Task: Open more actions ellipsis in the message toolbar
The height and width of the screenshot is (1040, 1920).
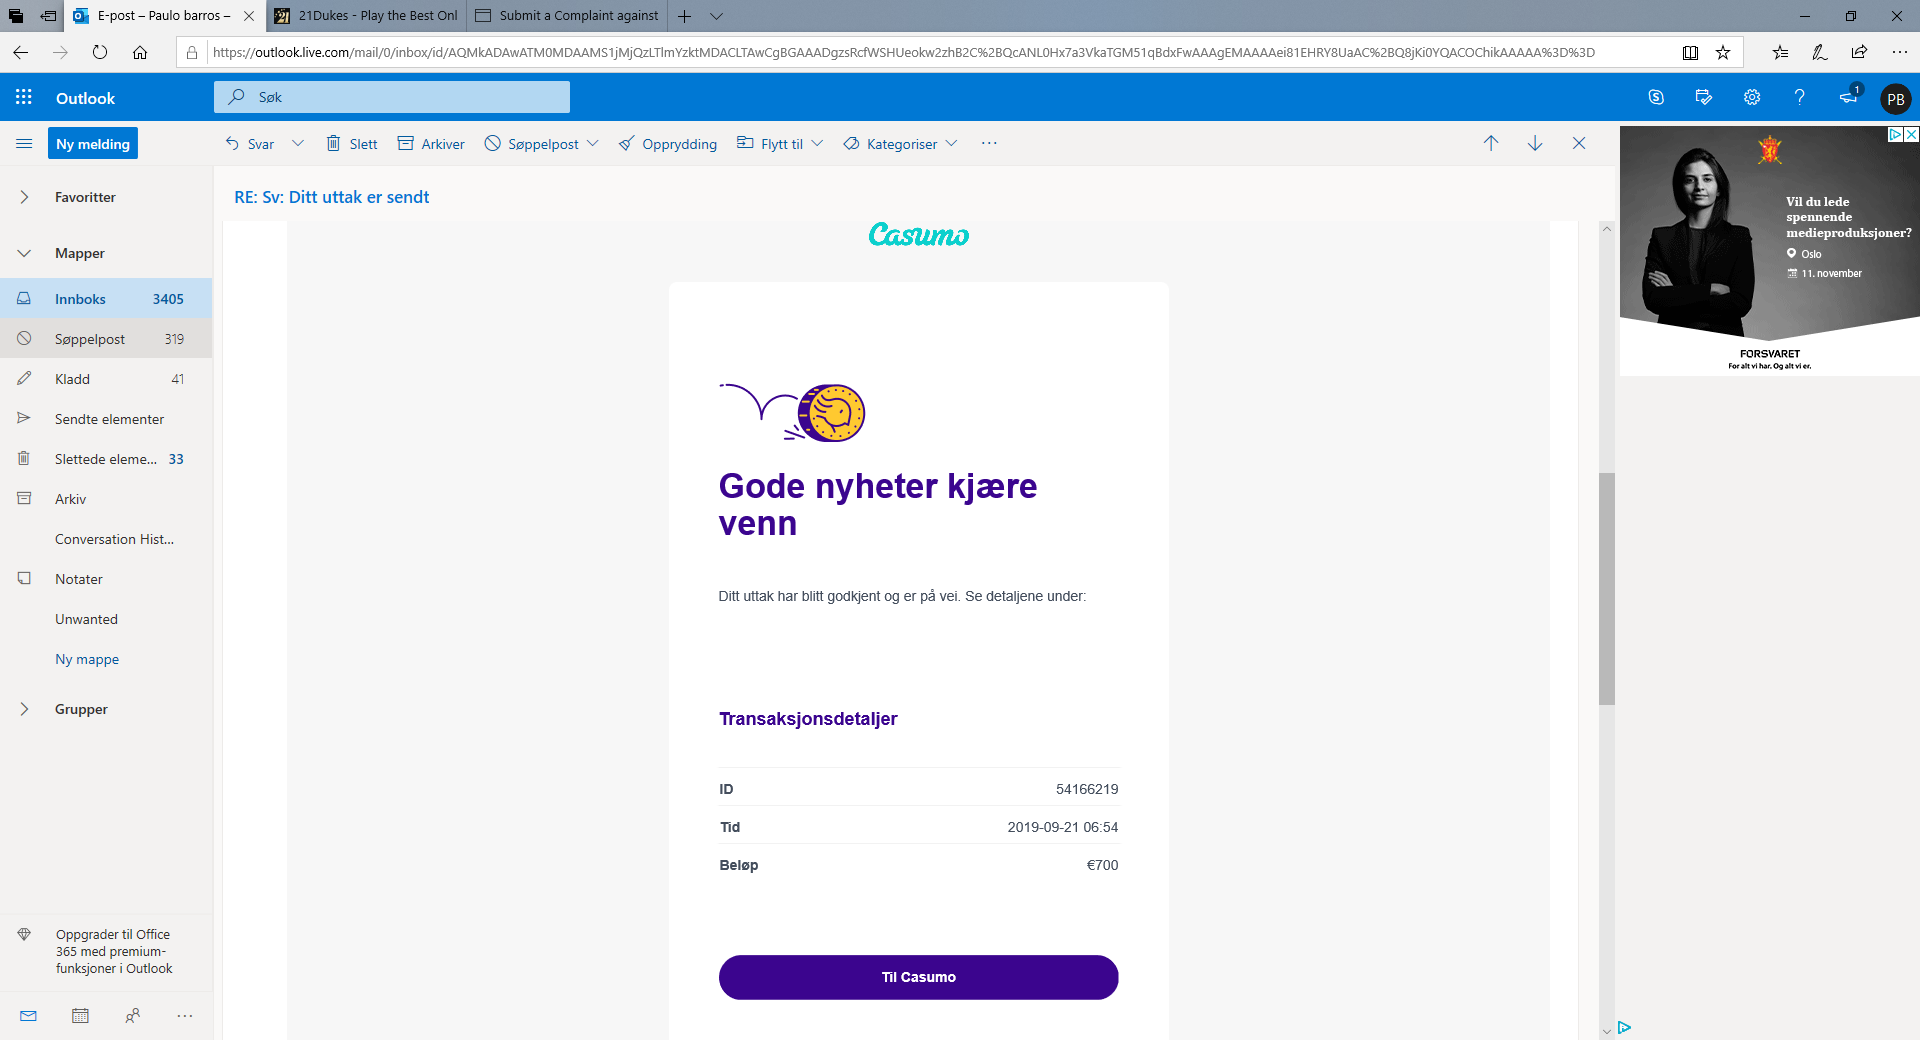Action: click(x=989, y=143)
